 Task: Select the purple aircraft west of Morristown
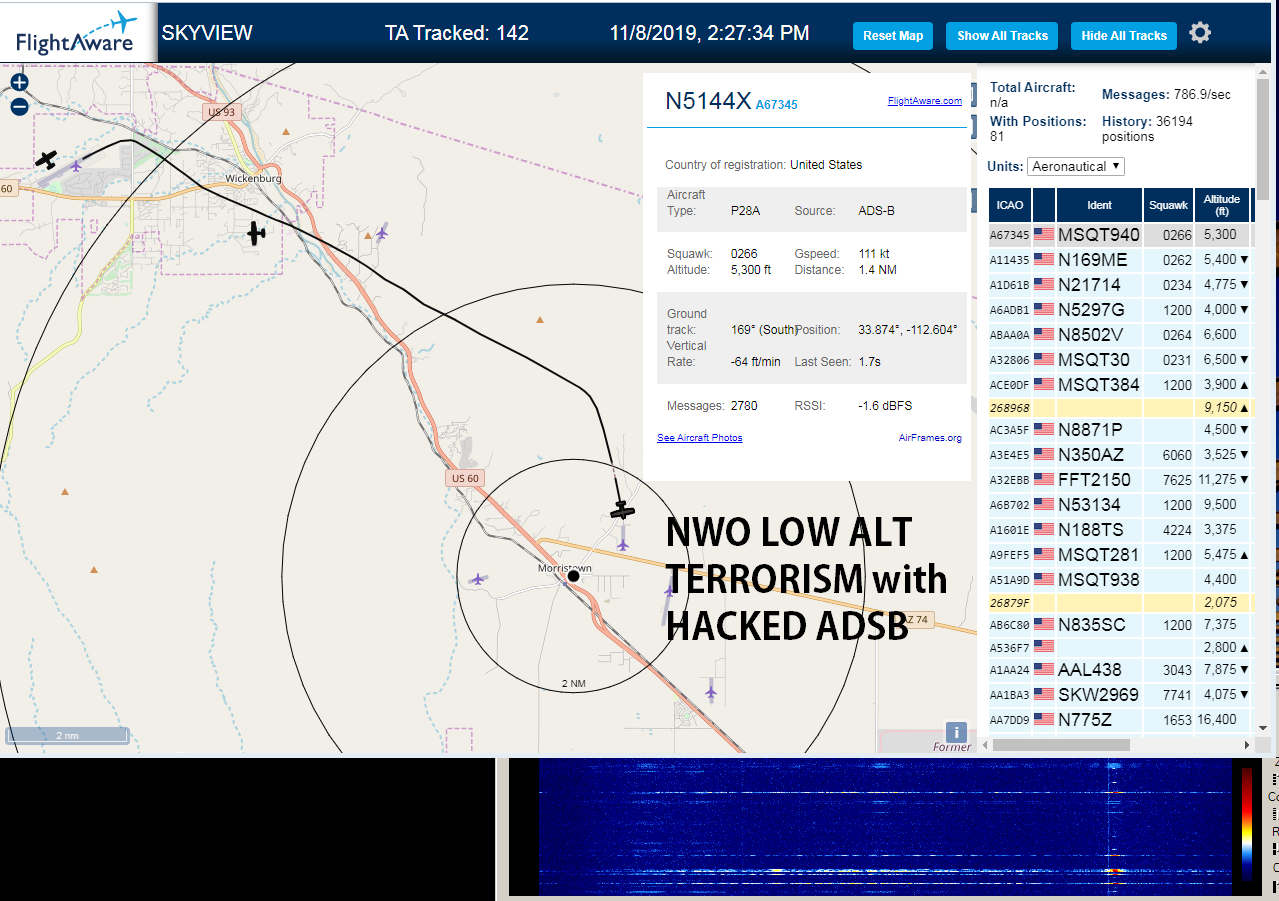point(478,578)
